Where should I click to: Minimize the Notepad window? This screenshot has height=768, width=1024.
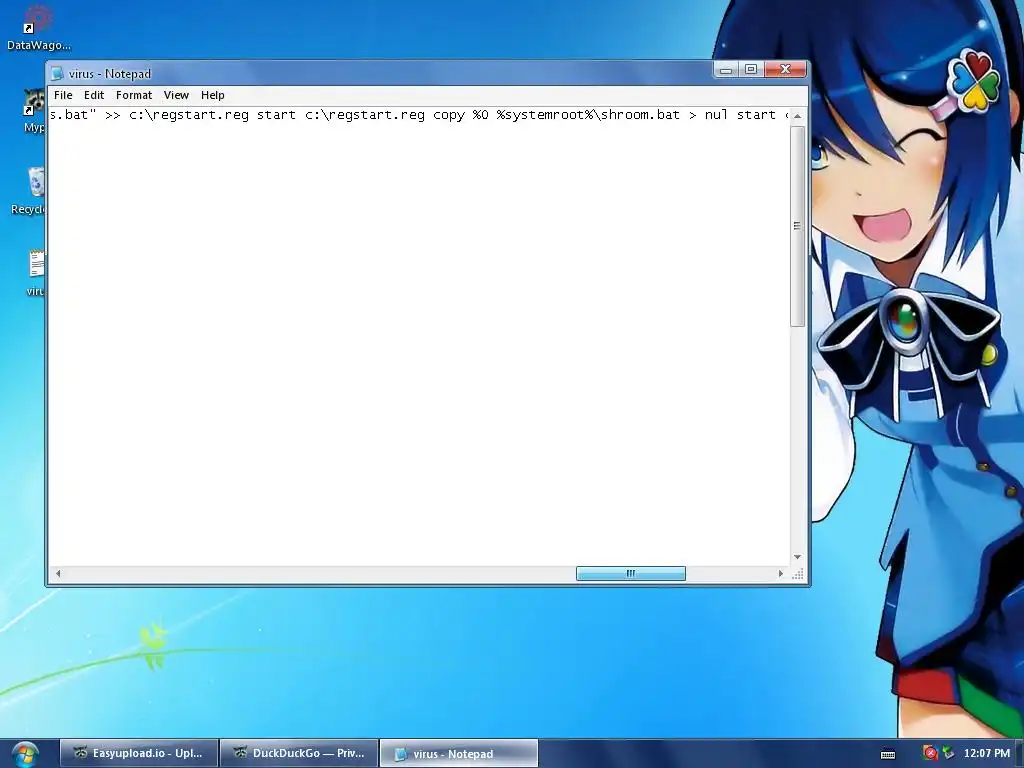[x=726, y=69]
